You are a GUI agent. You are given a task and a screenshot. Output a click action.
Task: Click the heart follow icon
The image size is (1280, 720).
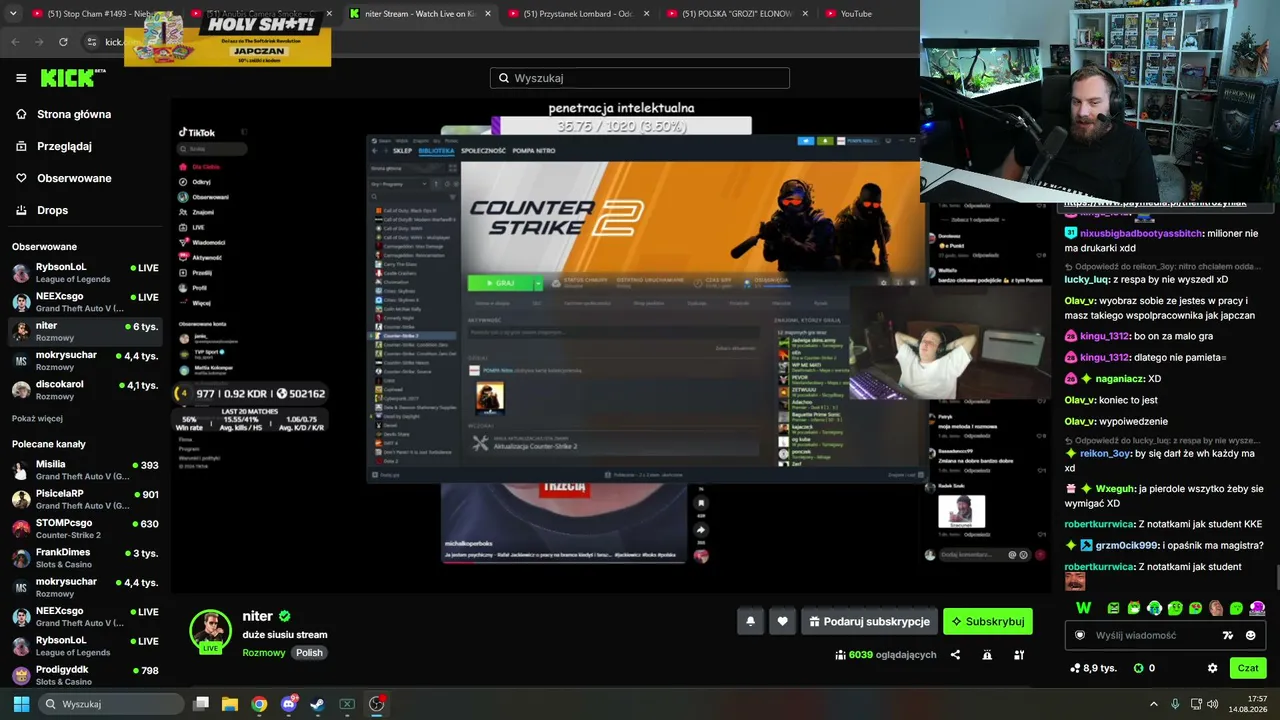[x=782, y=621]
